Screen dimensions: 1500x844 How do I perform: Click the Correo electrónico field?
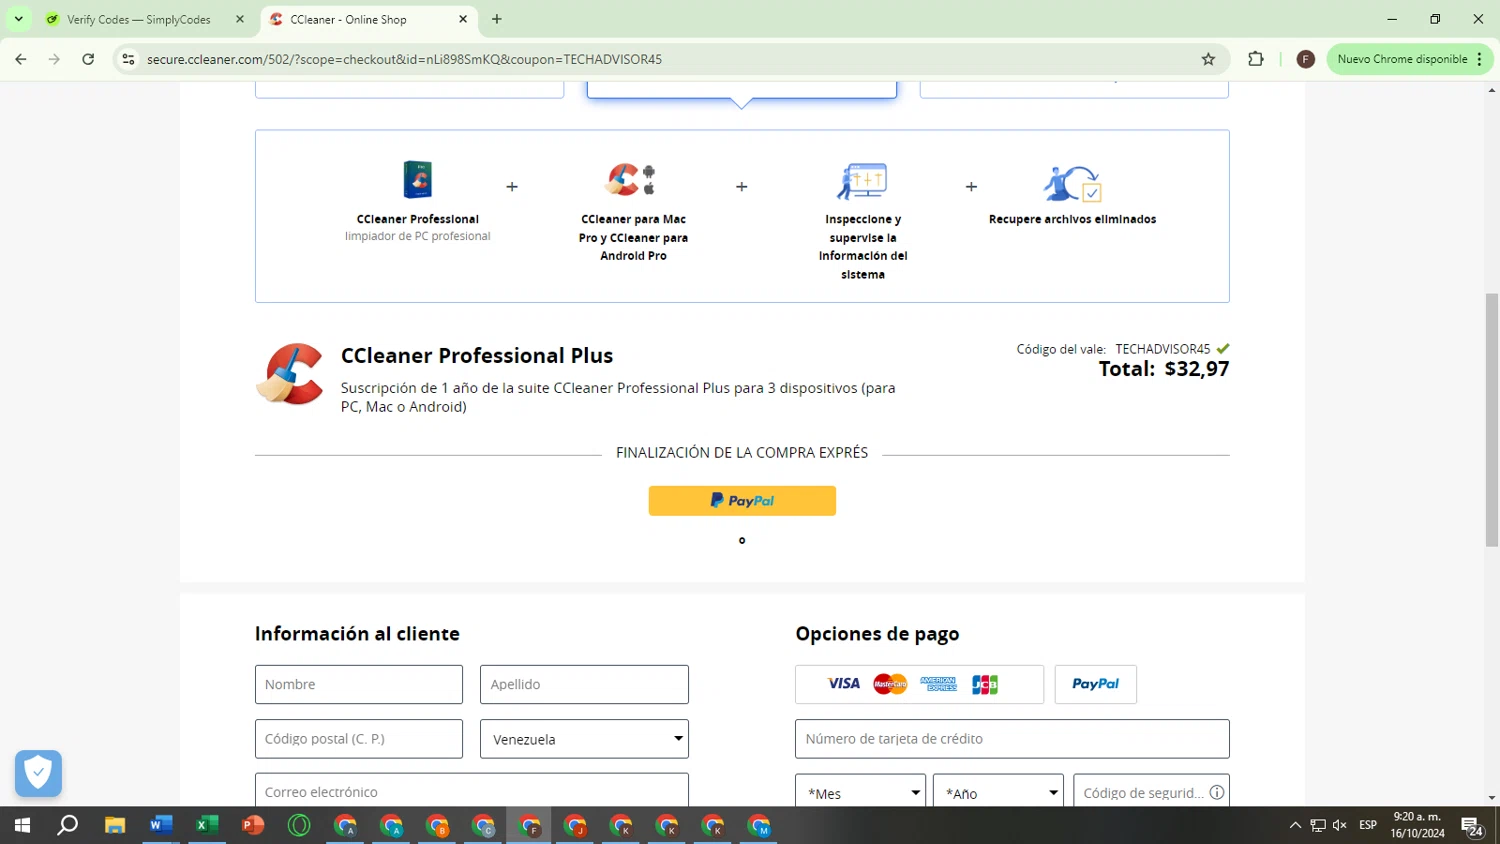pyautogui.click(x=472, y=790)
